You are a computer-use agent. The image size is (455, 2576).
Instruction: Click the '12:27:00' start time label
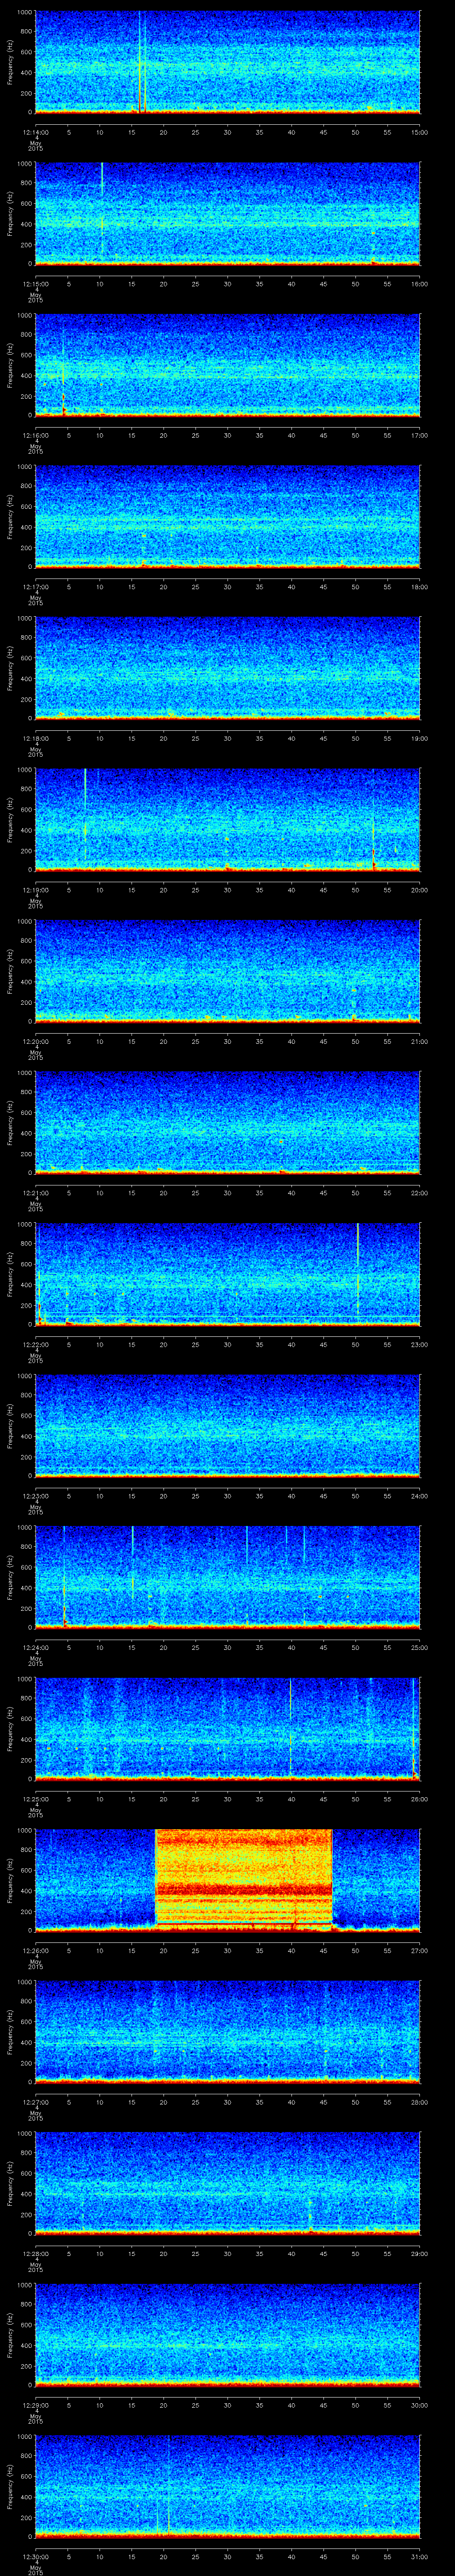[35, 2101]
